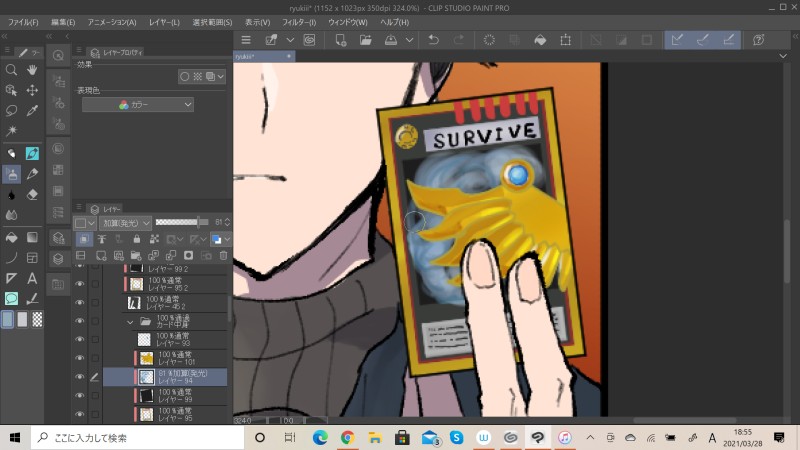Click the New raster layer icon
Image resolution: width=800 pixels, height=450 pixels.
pos(101,256)
